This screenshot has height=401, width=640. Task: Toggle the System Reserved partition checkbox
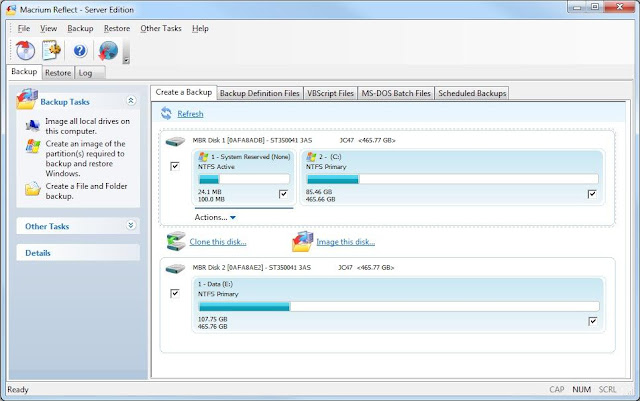coord(283,194)
